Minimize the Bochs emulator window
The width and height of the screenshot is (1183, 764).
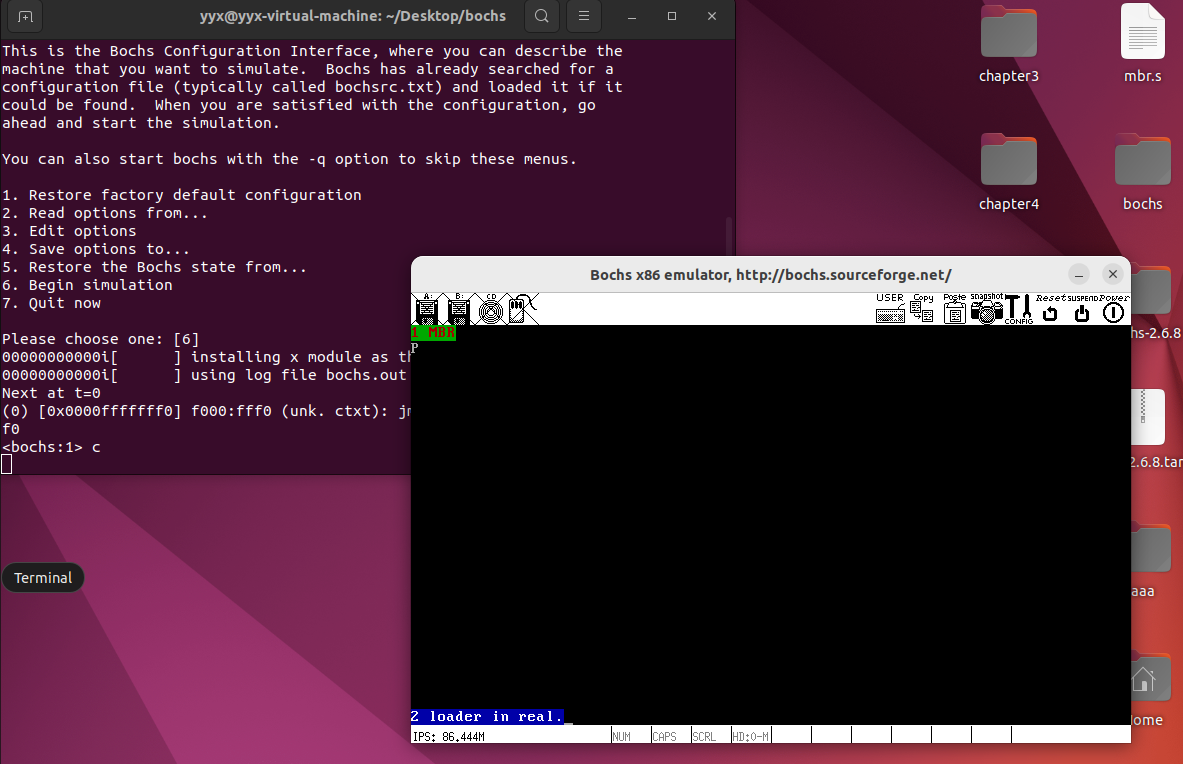click(1079, 275)
